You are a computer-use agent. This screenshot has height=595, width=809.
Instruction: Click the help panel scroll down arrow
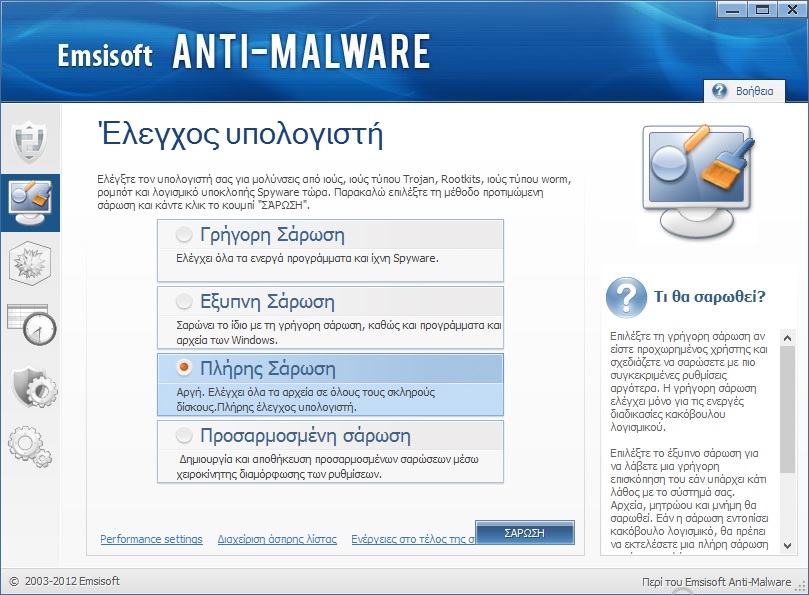click(787, 545)
